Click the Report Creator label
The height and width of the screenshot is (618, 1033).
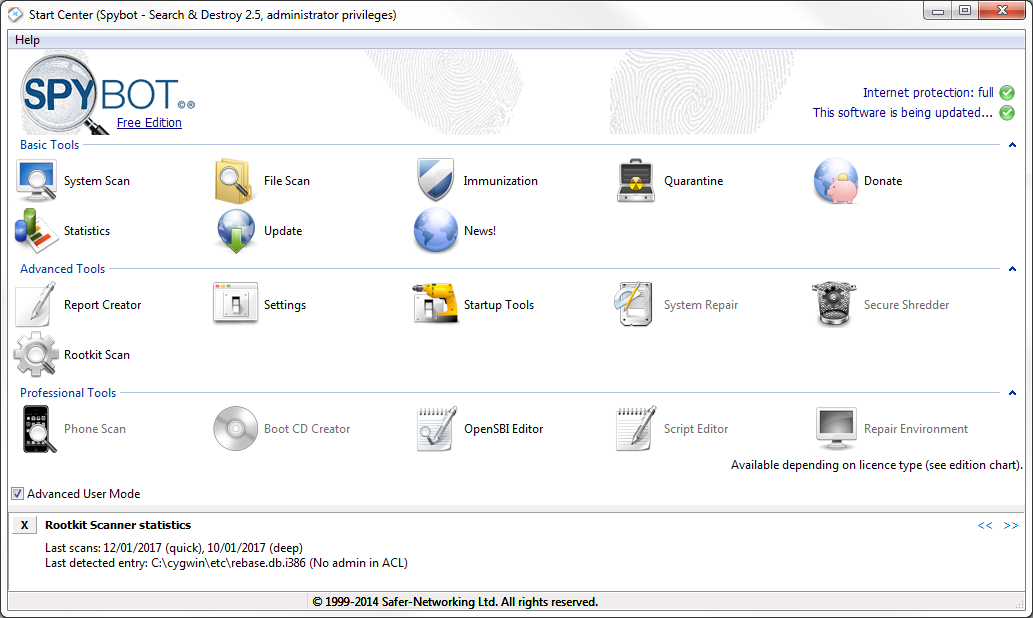[103, 304]
